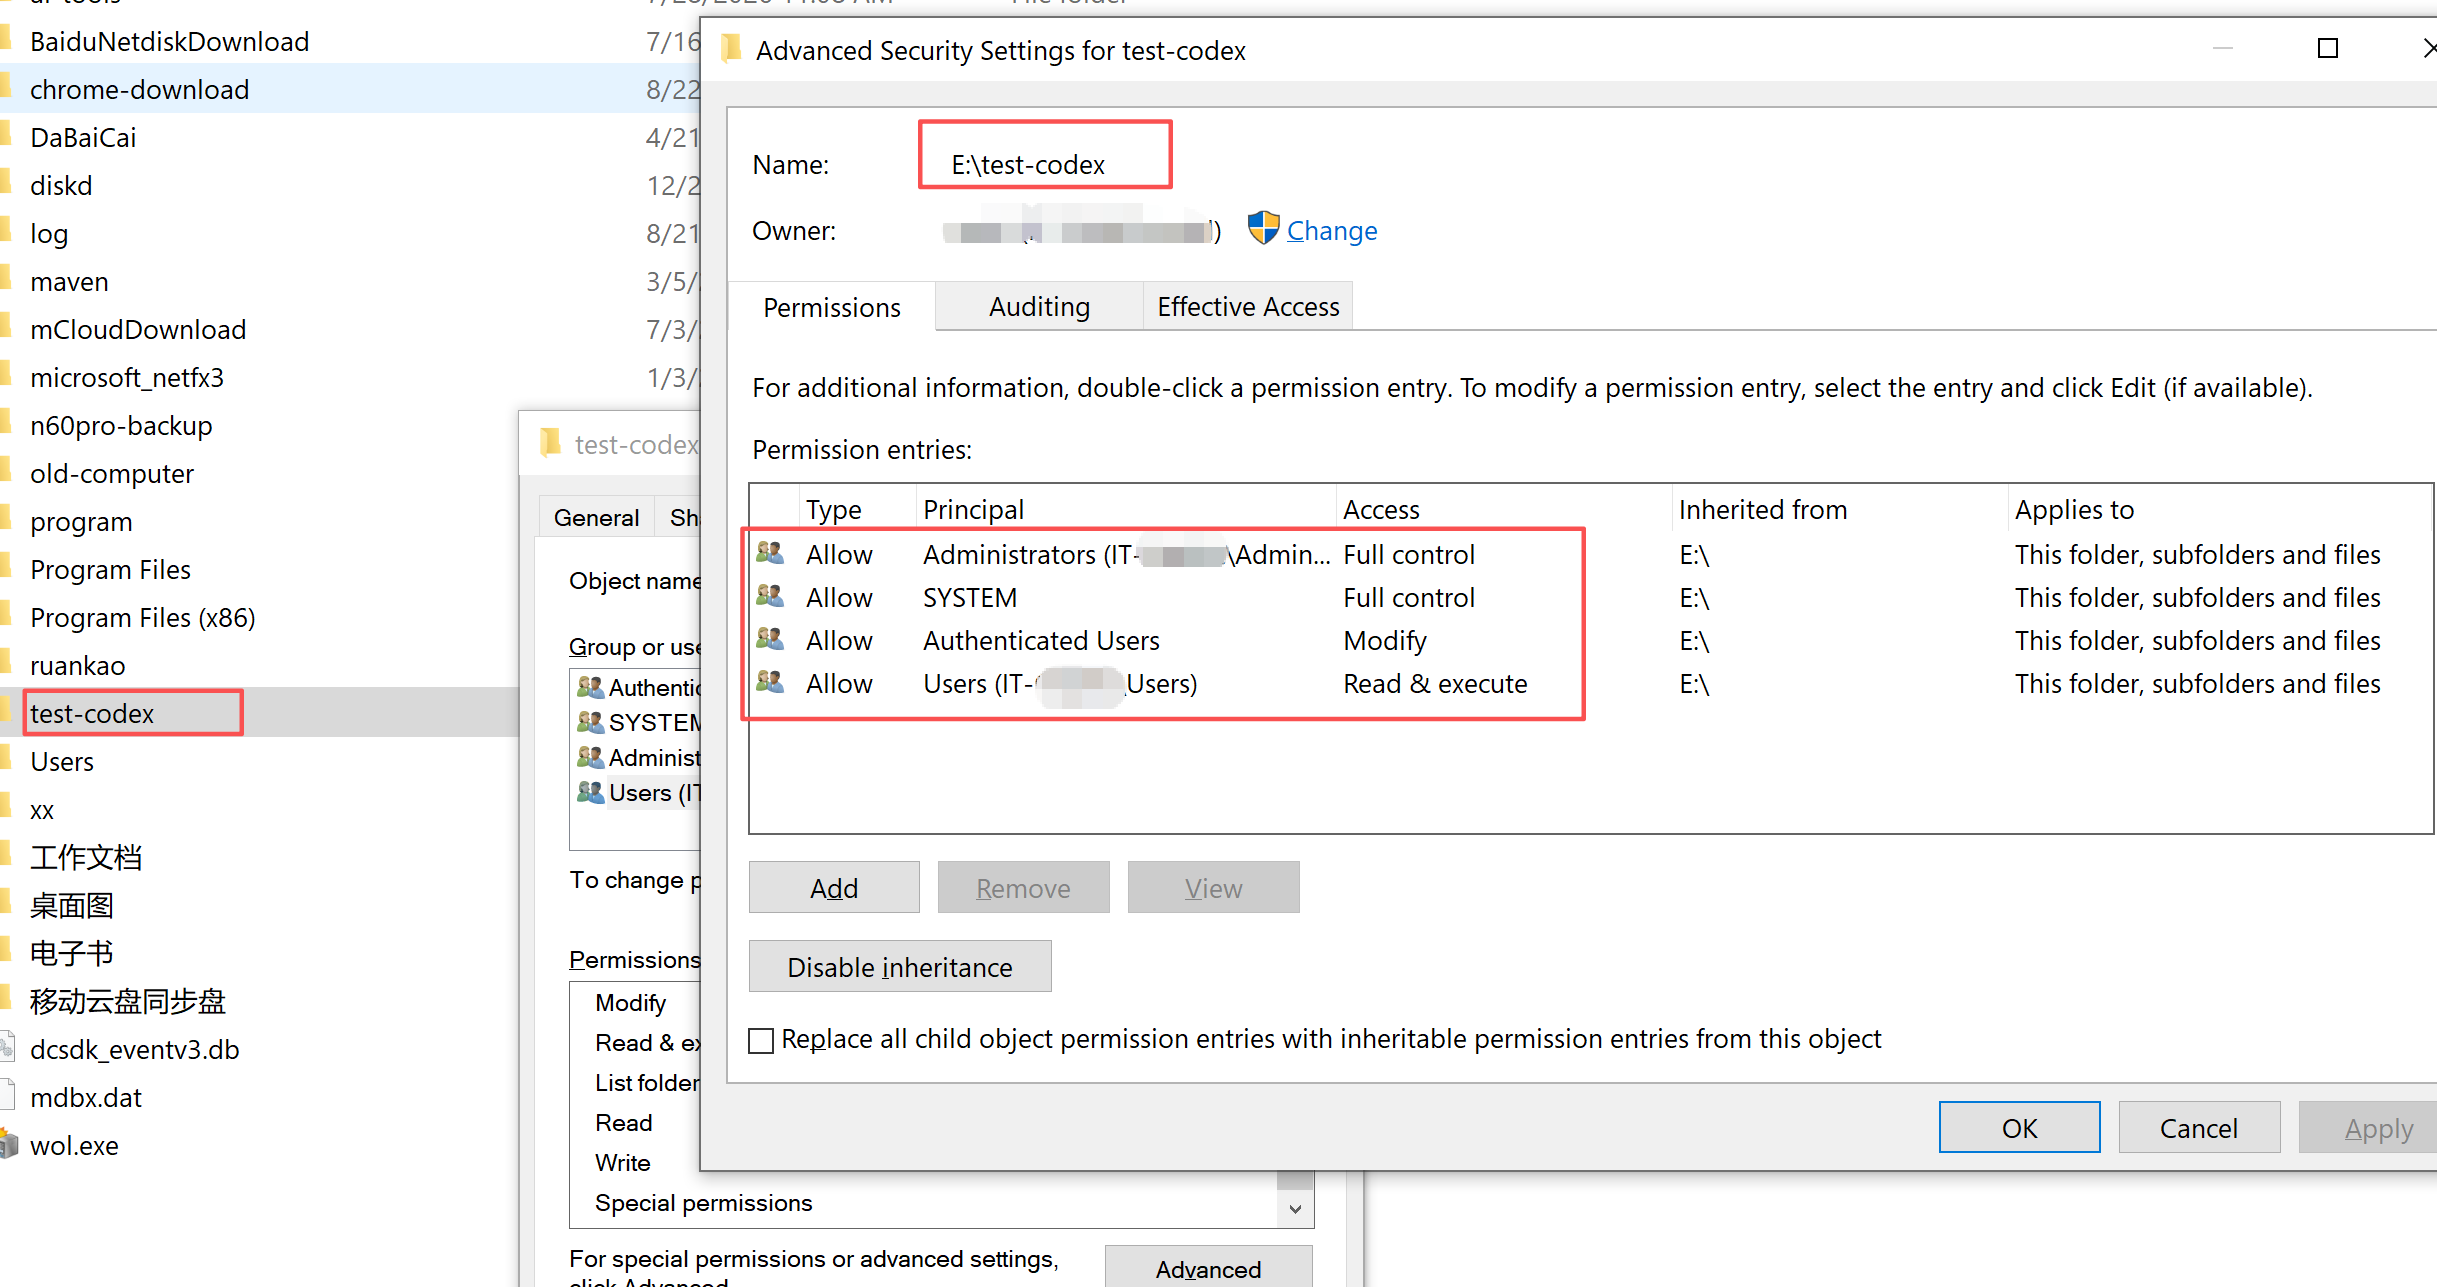This screenshot has height=1287, width=2437.
Task: Confirm with the OK button
Action: pos(2019,1127)
